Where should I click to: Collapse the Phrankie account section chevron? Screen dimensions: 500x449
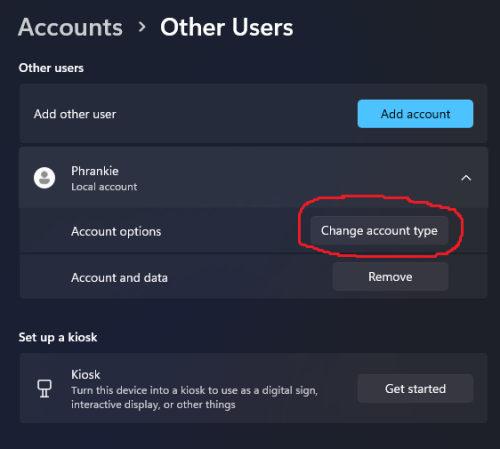coord(466,178)
